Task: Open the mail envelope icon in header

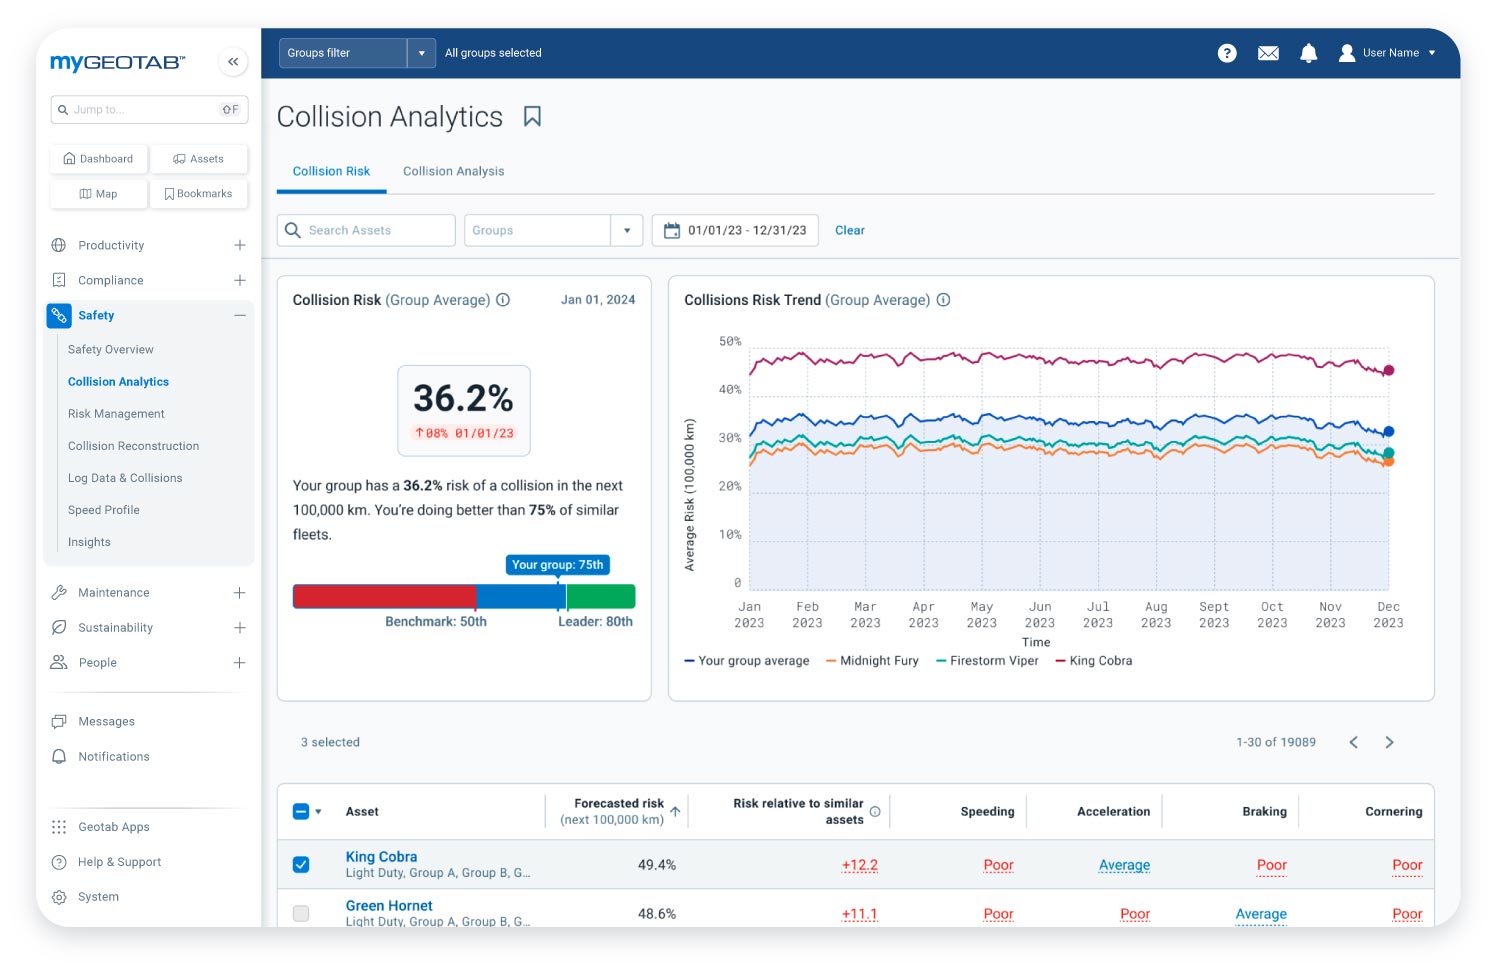Action: [x=1268, y=53]
